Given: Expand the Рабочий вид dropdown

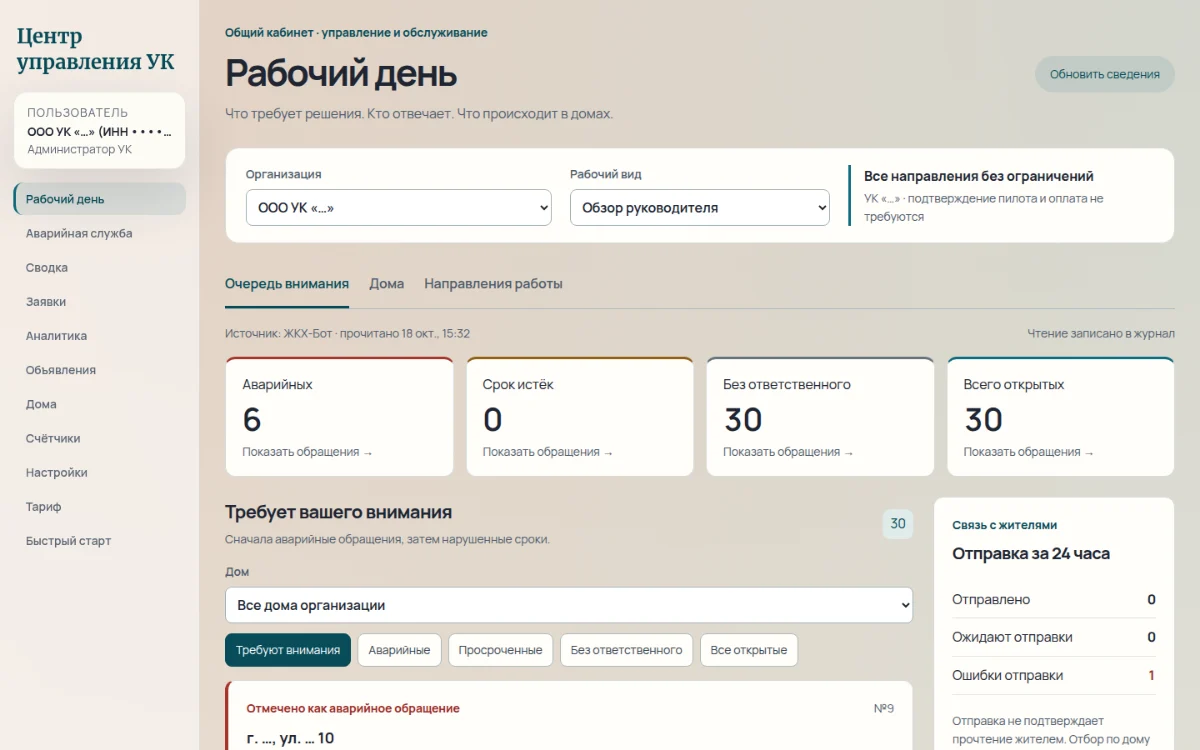Looking at the screenshot, I should pyautogui.click(x=700, y=208).
